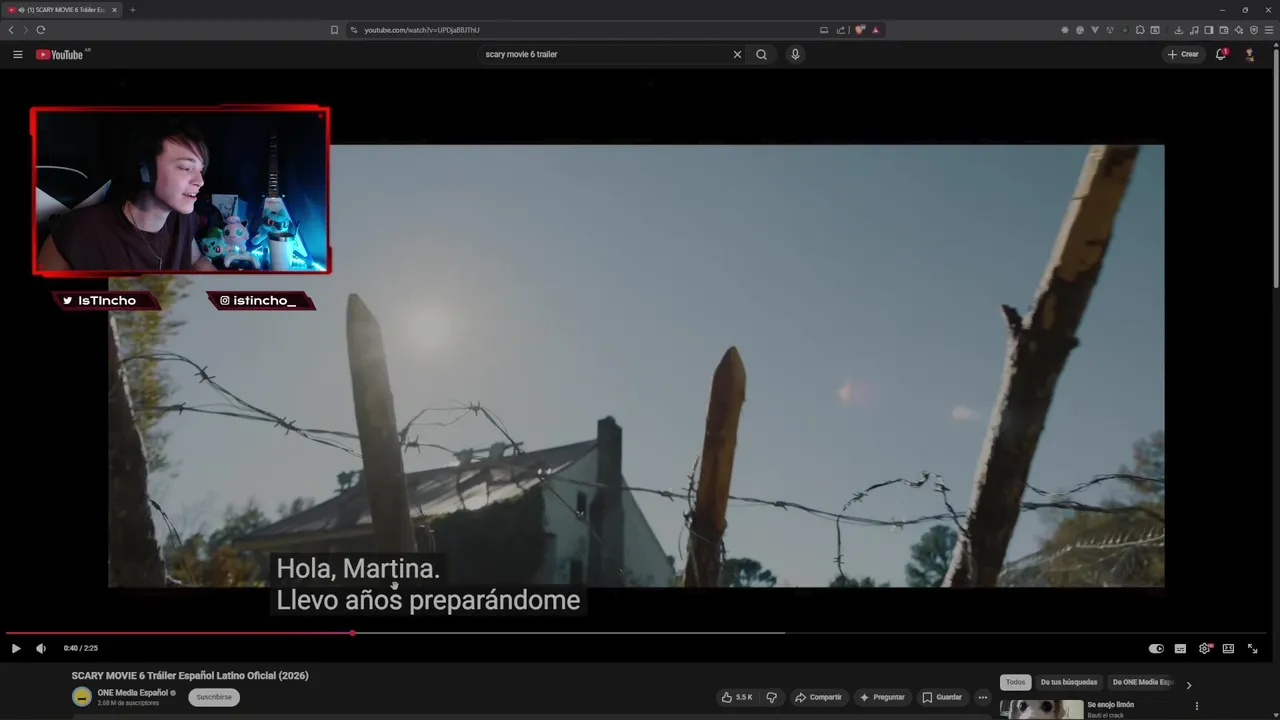Open the browser playlist music note icon
The width and height of the screenshot is (1280, 720).
coord(1194,30)
